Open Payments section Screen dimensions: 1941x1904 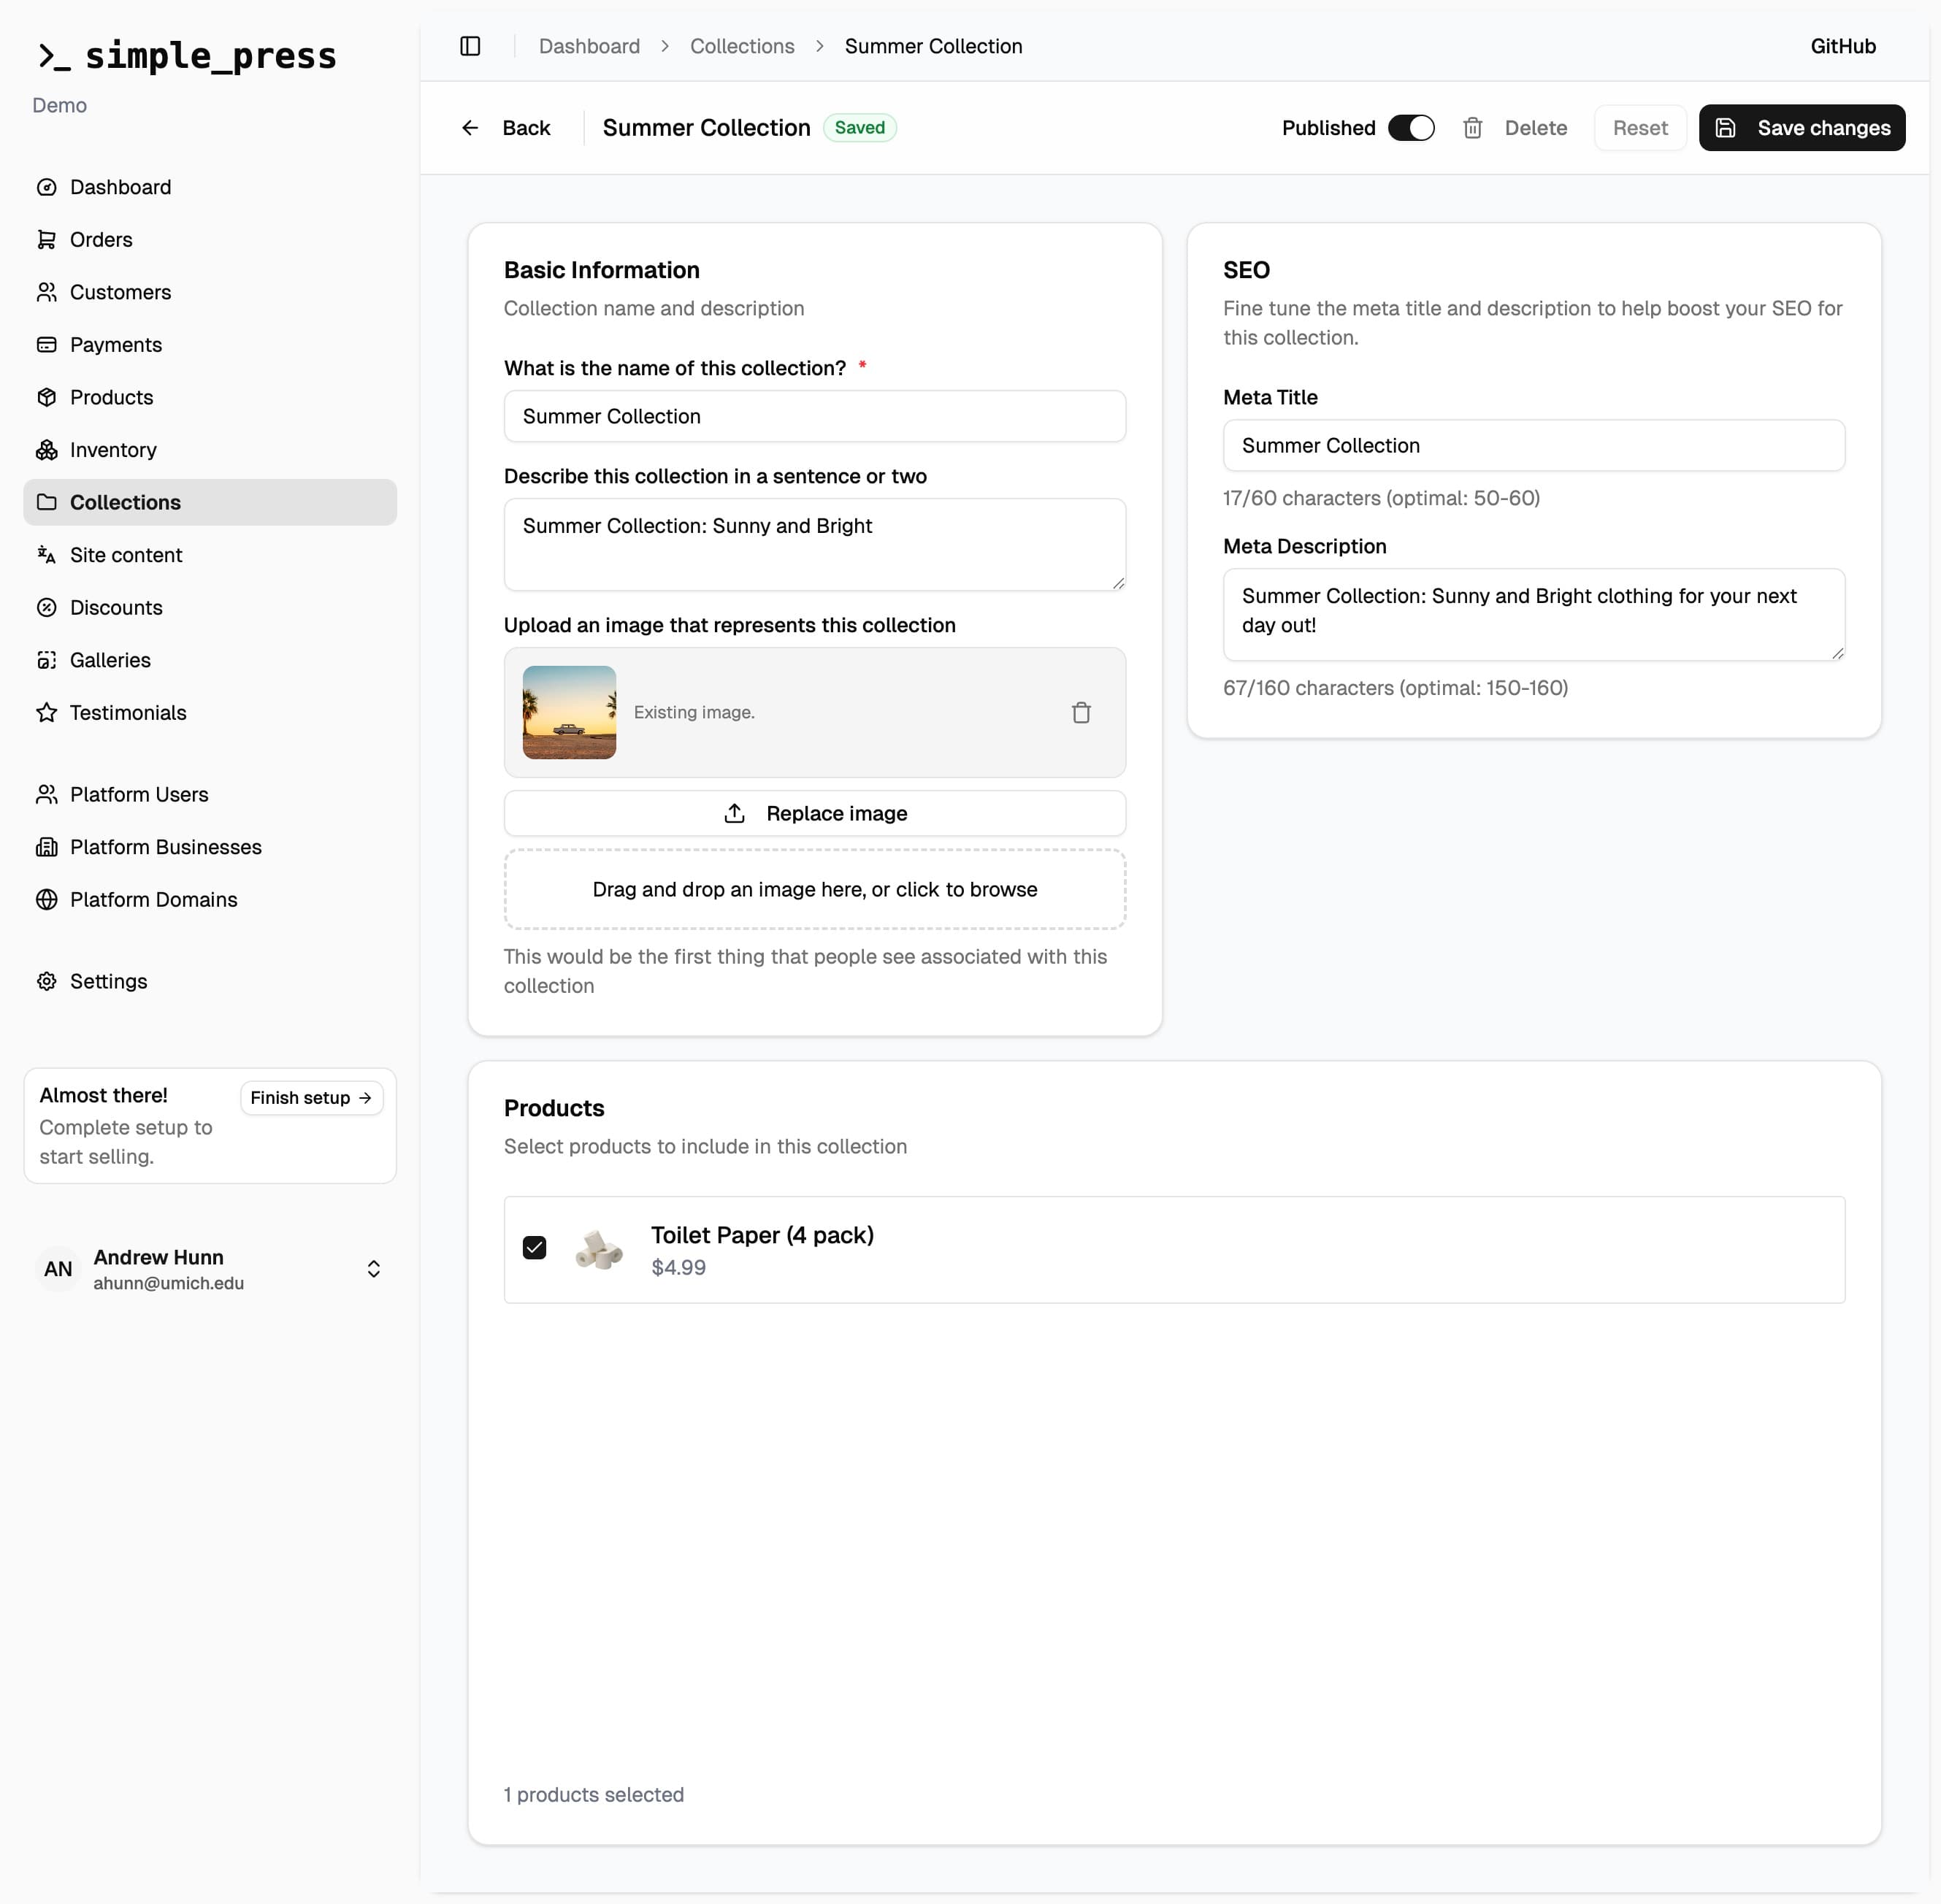coord(210,345)
